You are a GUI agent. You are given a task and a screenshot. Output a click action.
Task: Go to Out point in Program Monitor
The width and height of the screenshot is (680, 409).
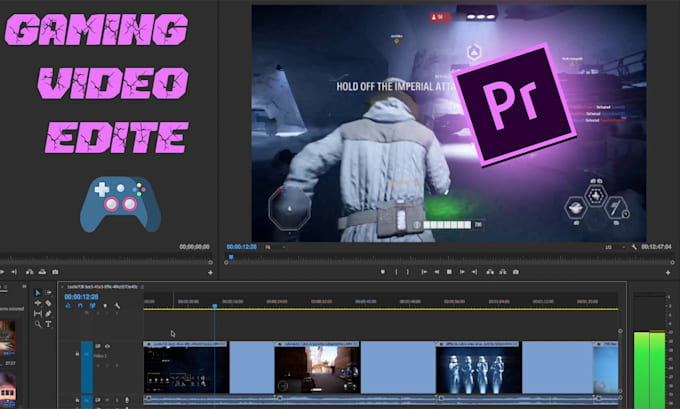474,272
